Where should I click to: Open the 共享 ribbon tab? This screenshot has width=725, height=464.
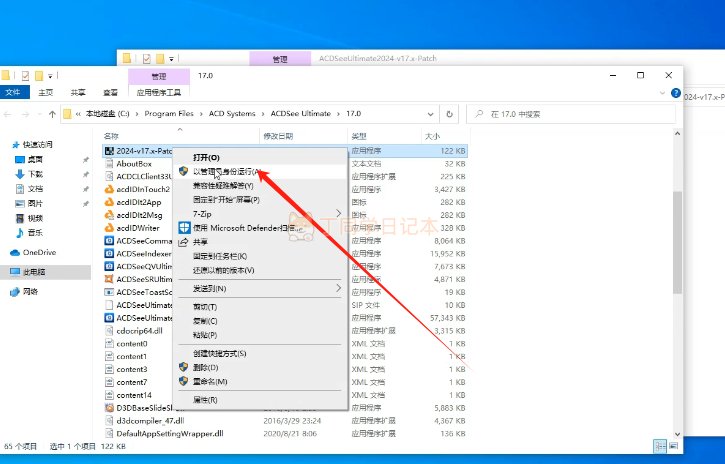coord(78,92)
